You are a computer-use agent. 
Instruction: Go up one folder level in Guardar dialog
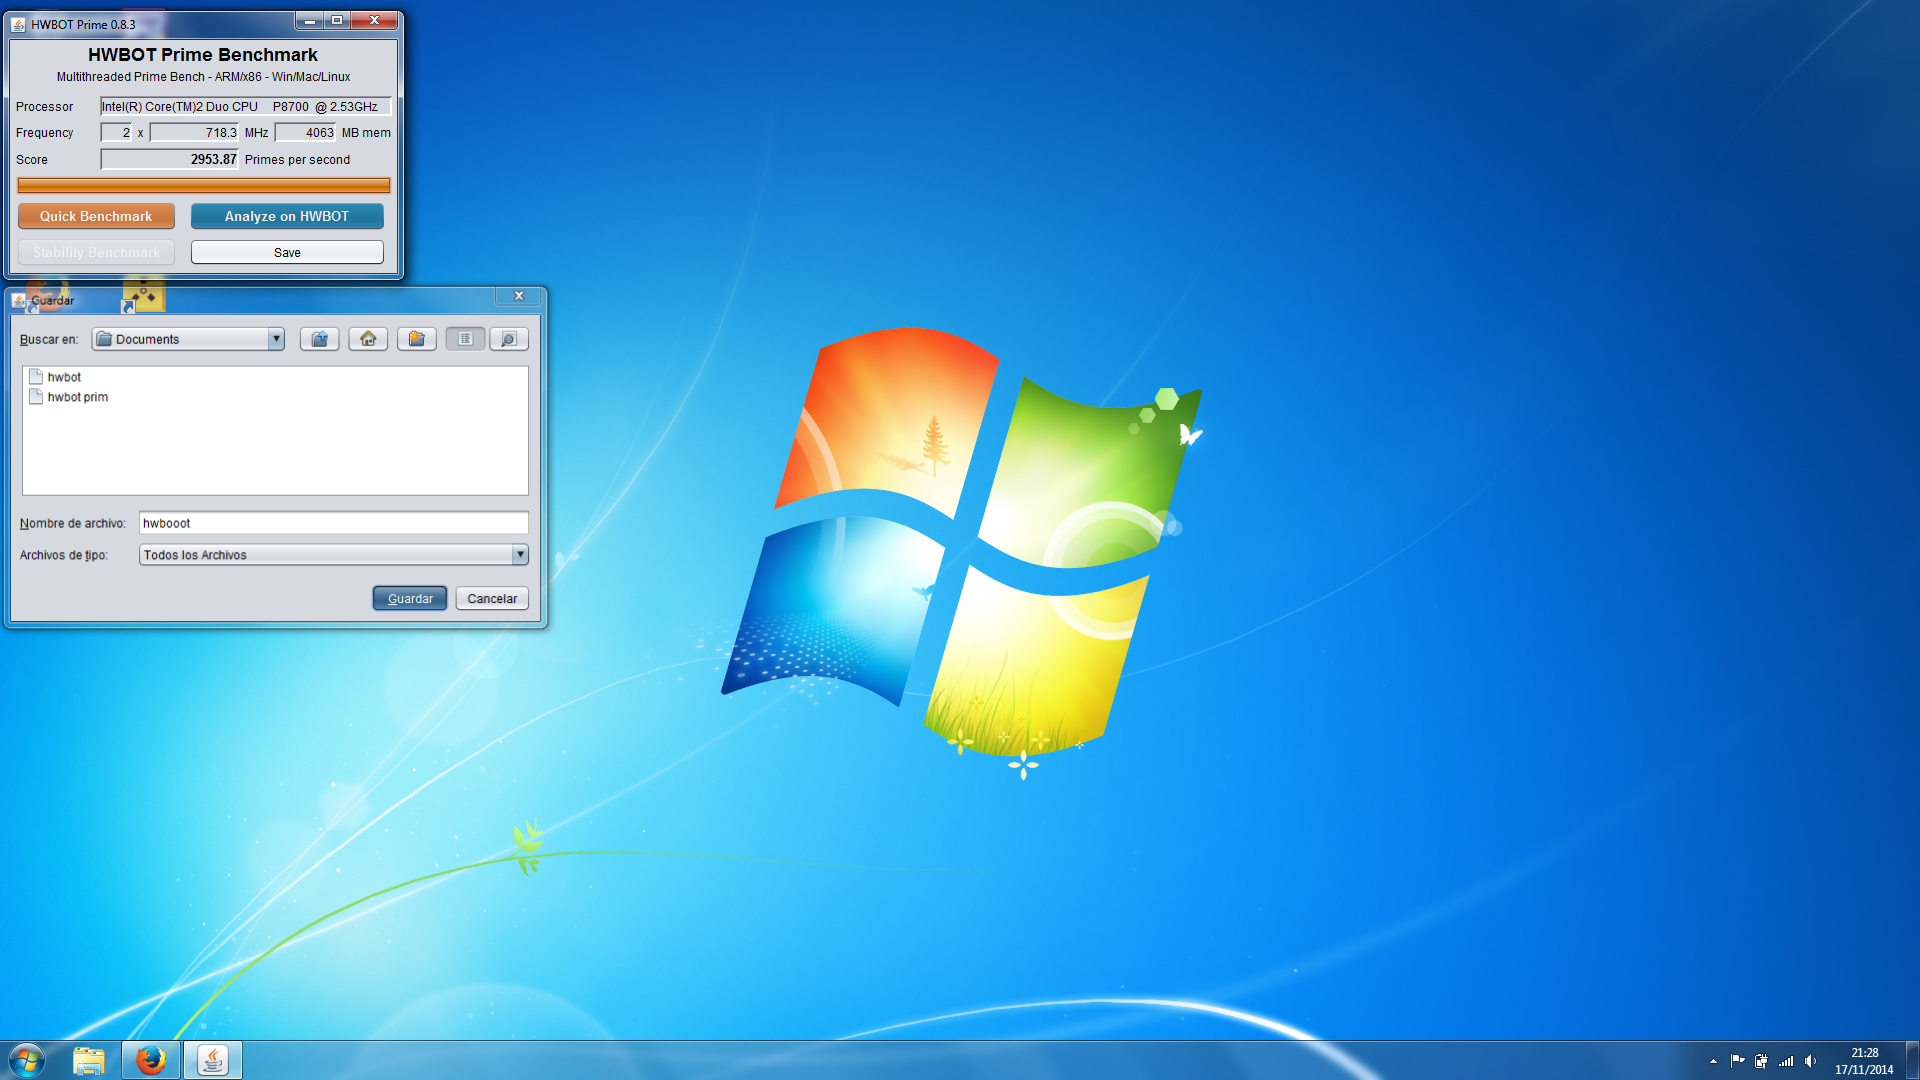tap(320, 339)
